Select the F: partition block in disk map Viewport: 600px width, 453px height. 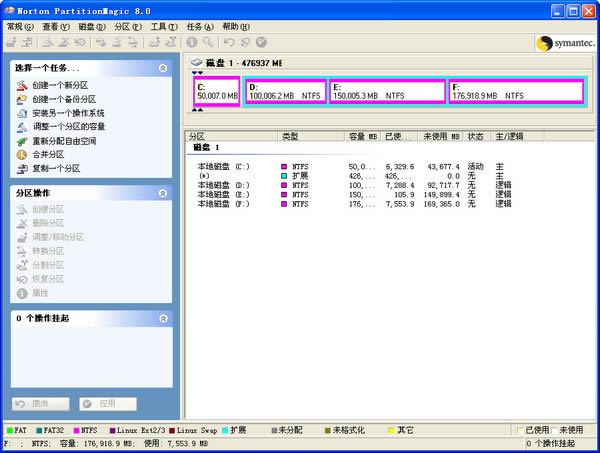coord(516,91)
